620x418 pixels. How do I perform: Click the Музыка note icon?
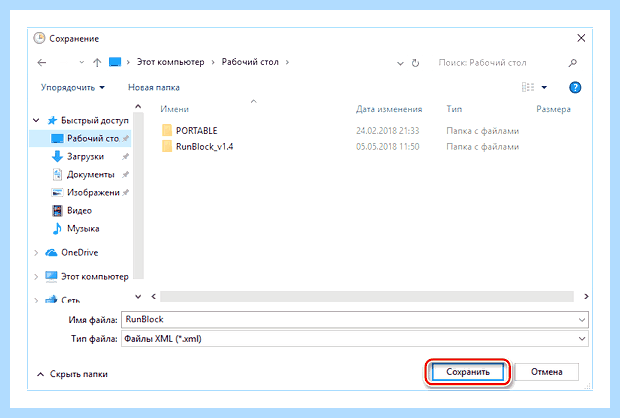tap(57, 229)
